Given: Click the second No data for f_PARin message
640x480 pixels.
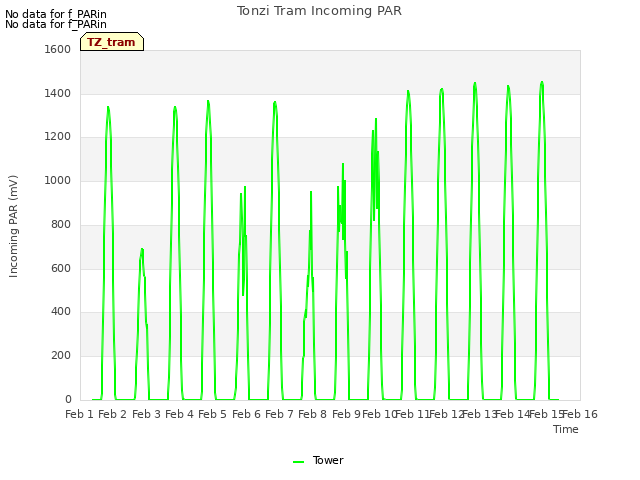Looking at the screenshot, I should [56, 24].
